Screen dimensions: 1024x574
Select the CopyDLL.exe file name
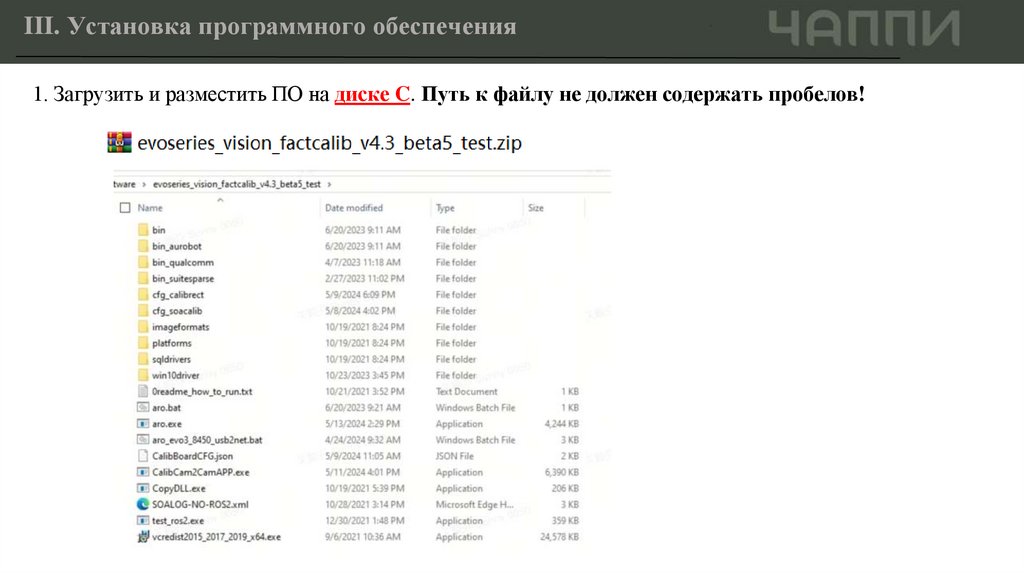coord(179,488)
